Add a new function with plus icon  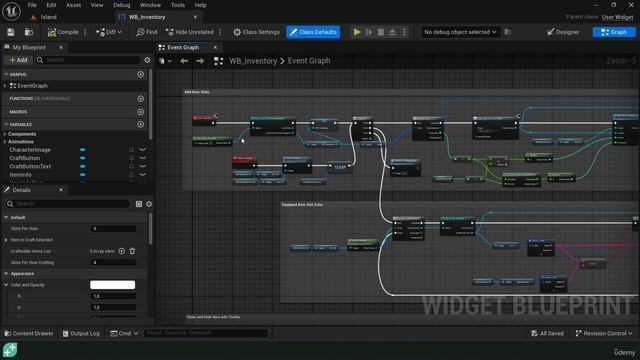click(x=140, y=98)
